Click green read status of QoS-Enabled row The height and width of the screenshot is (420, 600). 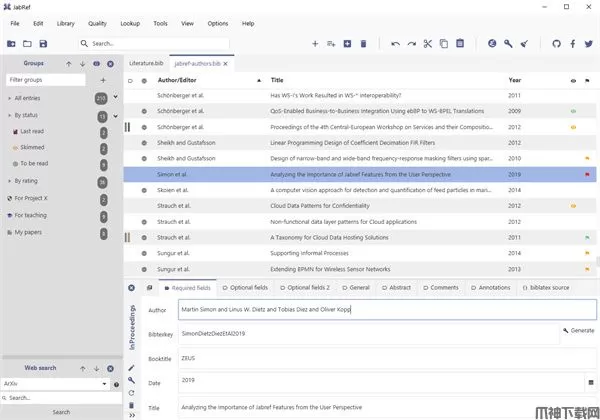click(x=573, y=111)
